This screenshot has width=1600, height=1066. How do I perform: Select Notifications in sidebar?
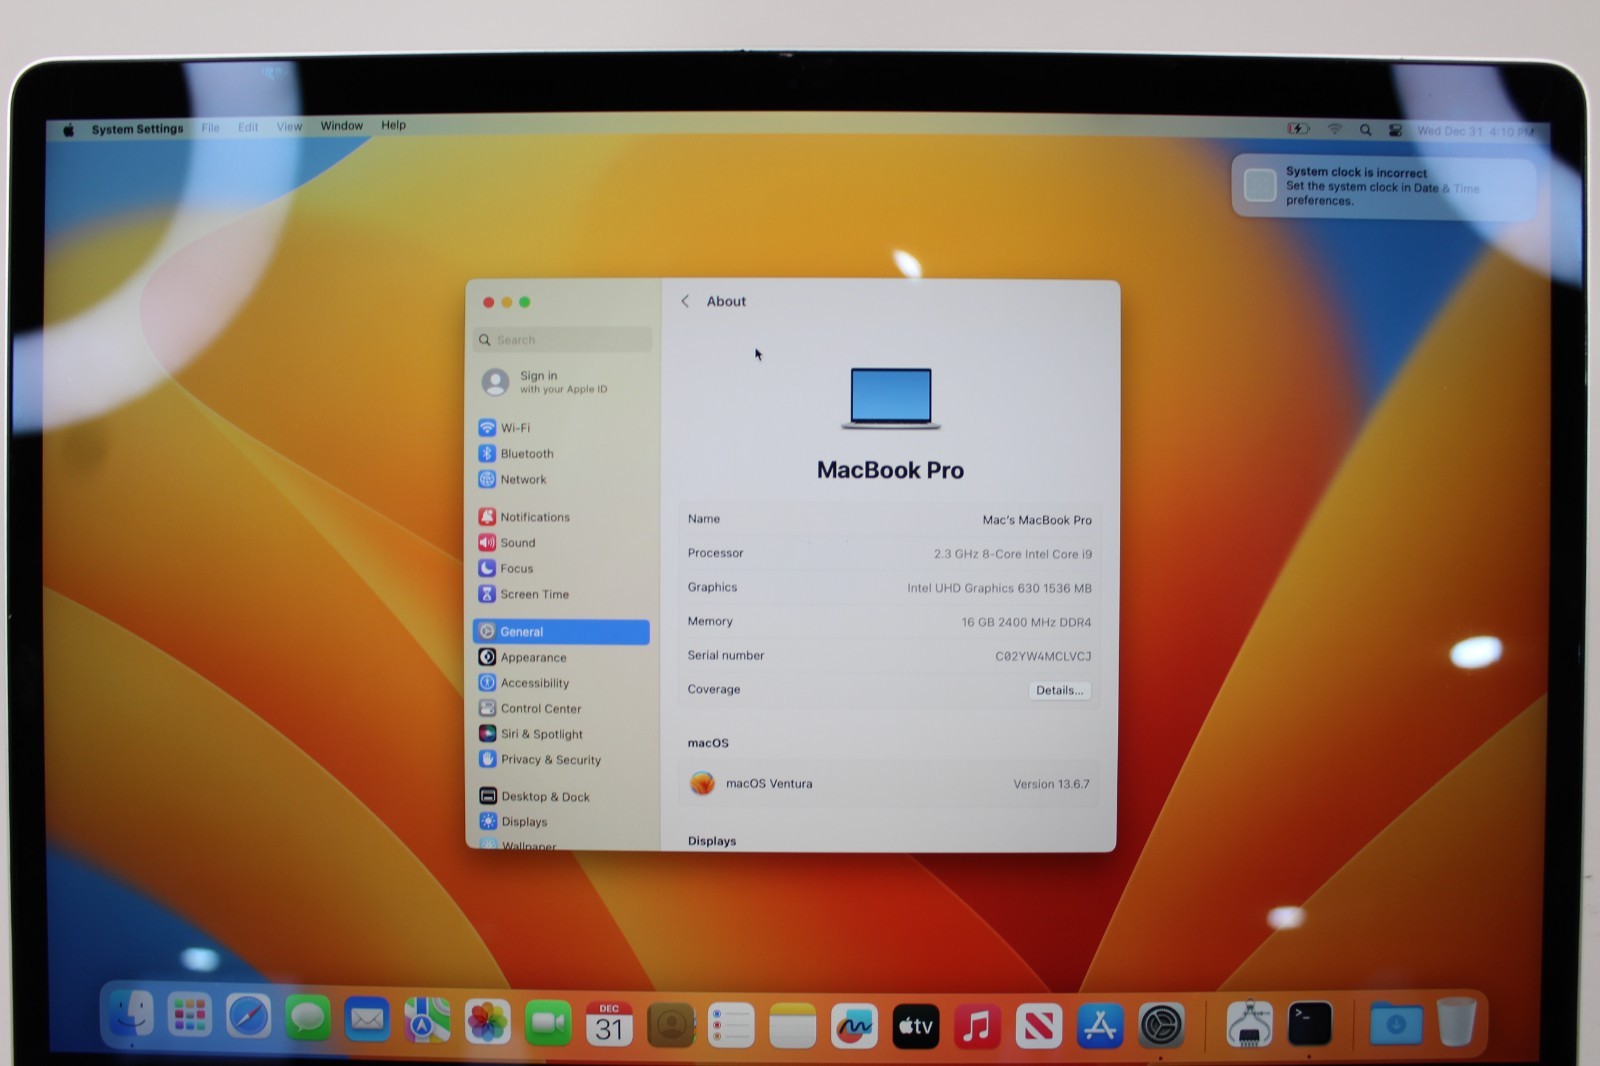tap(561, 517)
